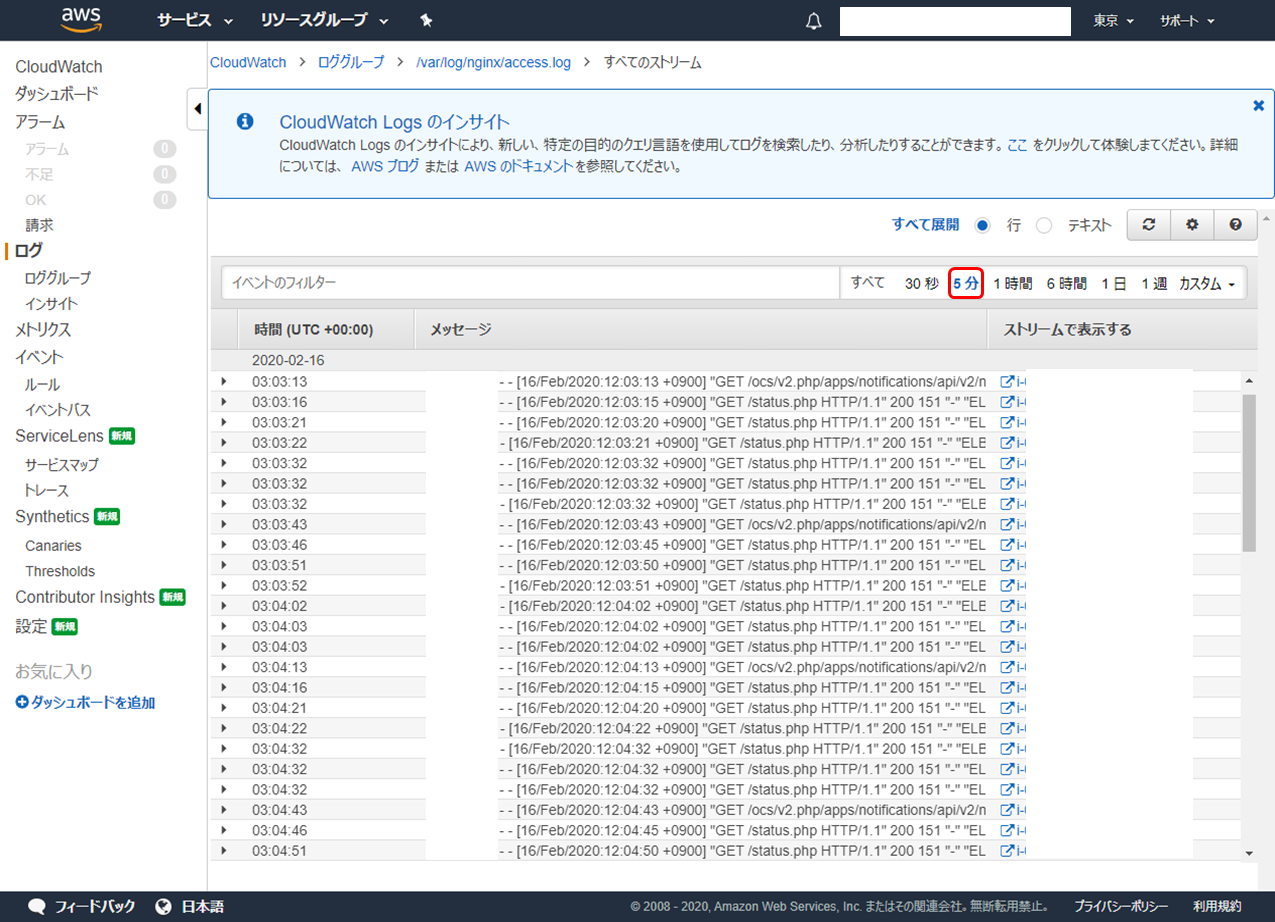Click the globe language icon in footer

164,907
